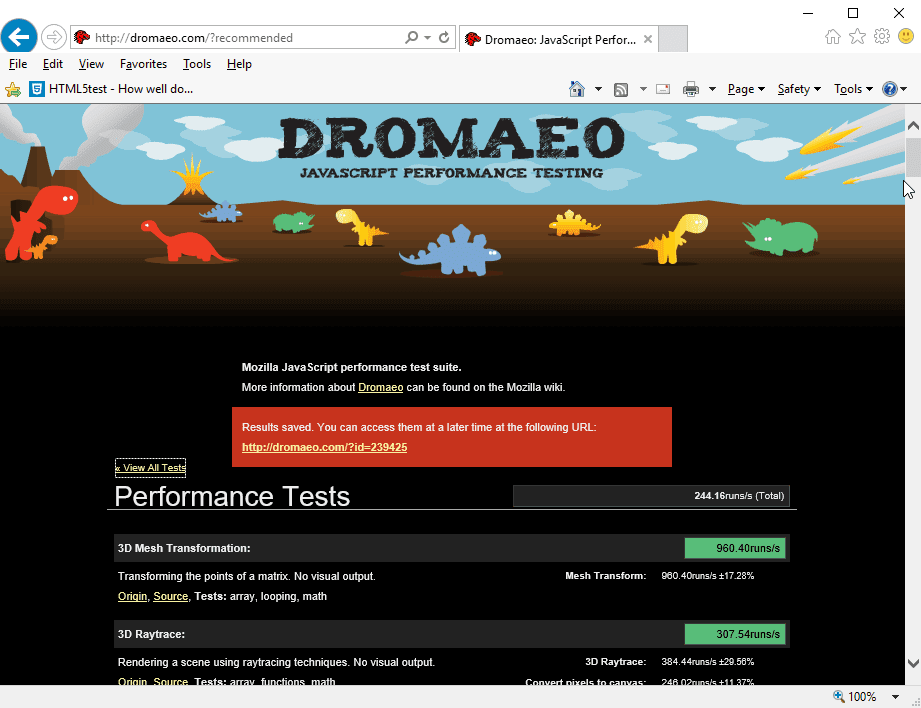
Task: Click the vertical scrollbar thumb
Action: (x=913, y=157)
